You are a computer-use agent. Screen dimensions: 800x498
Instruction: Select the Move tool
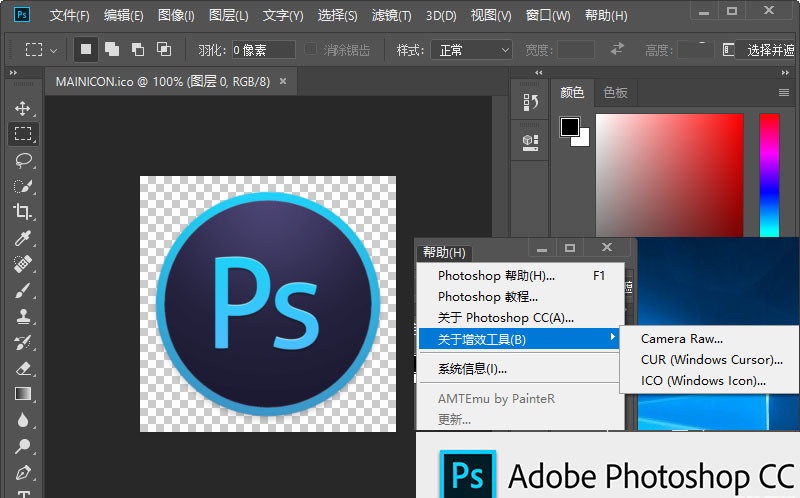22,108
